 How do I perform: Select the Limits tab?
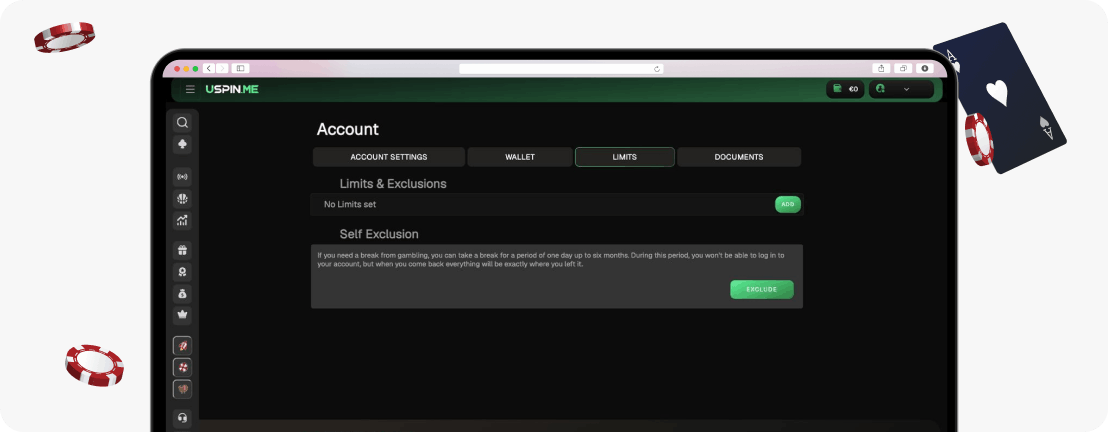point(625,157)
